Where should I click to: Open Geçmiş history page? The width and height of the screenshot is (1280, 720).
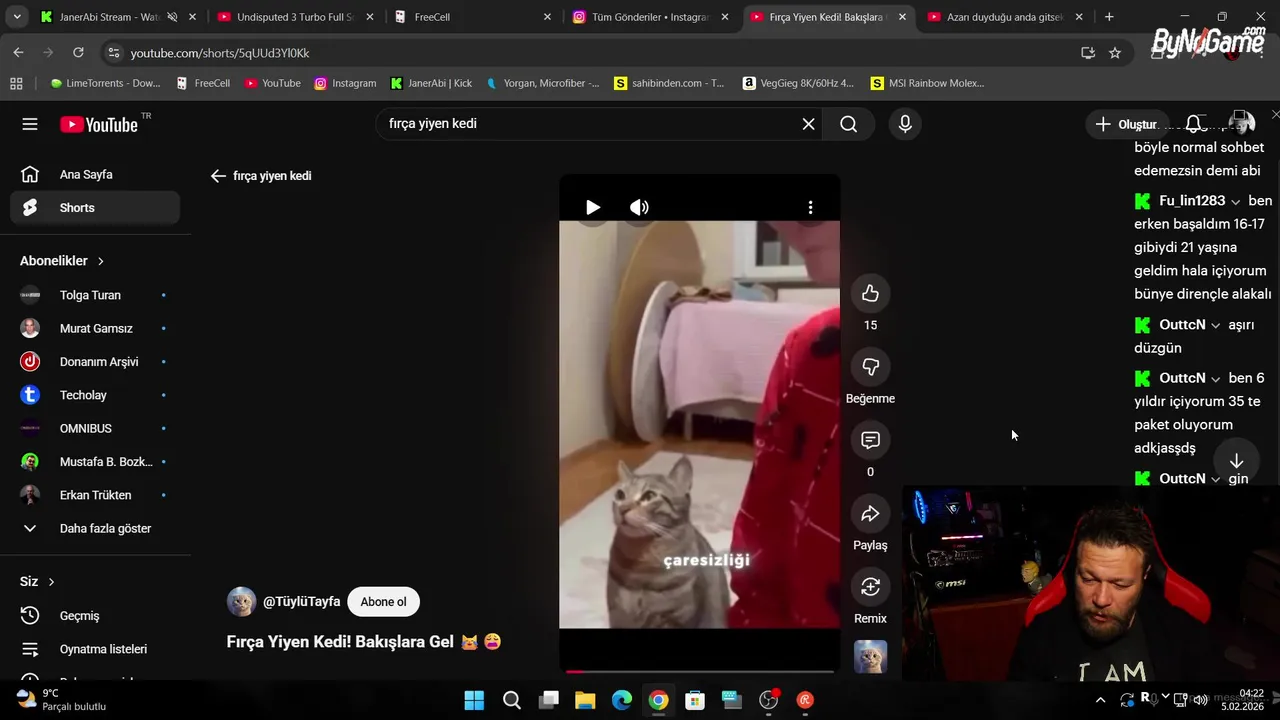pyautogui.click(x=95, y=616)
